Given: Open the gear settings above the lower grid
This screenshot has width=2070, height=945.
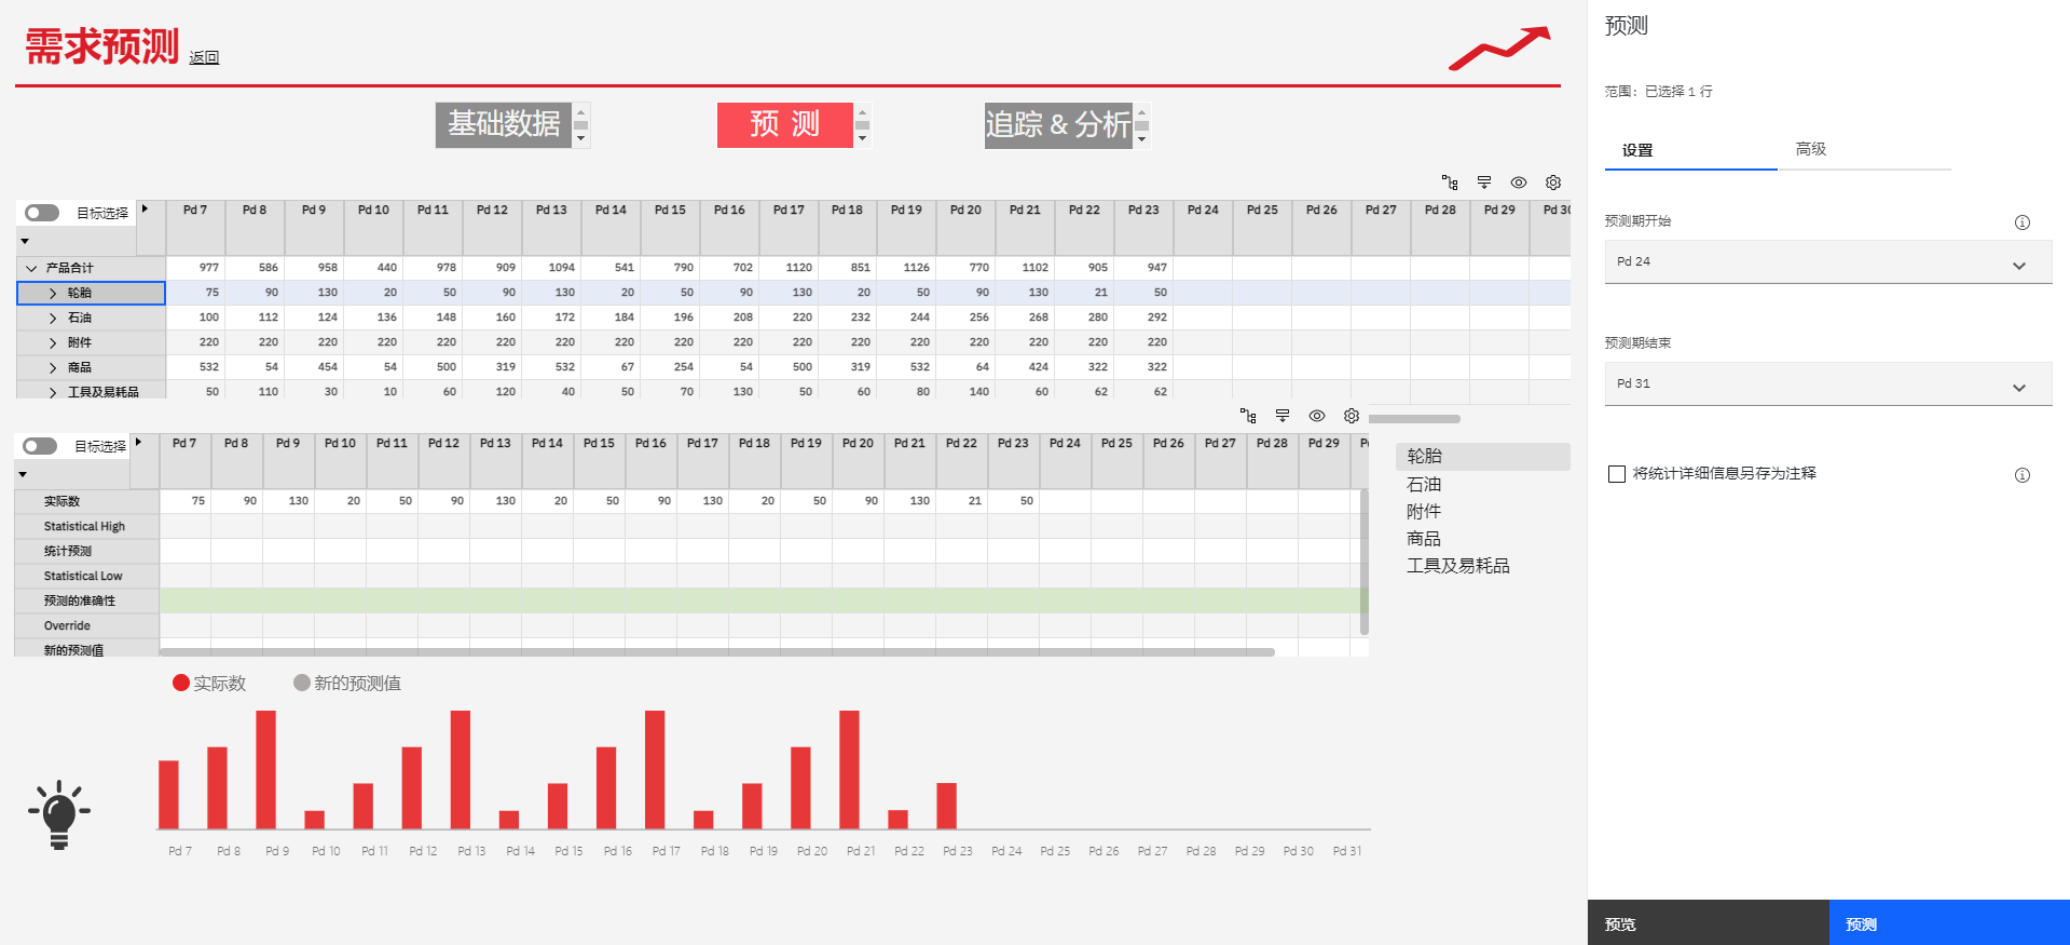Looking at the screenshot, I should click(1351, 416).
